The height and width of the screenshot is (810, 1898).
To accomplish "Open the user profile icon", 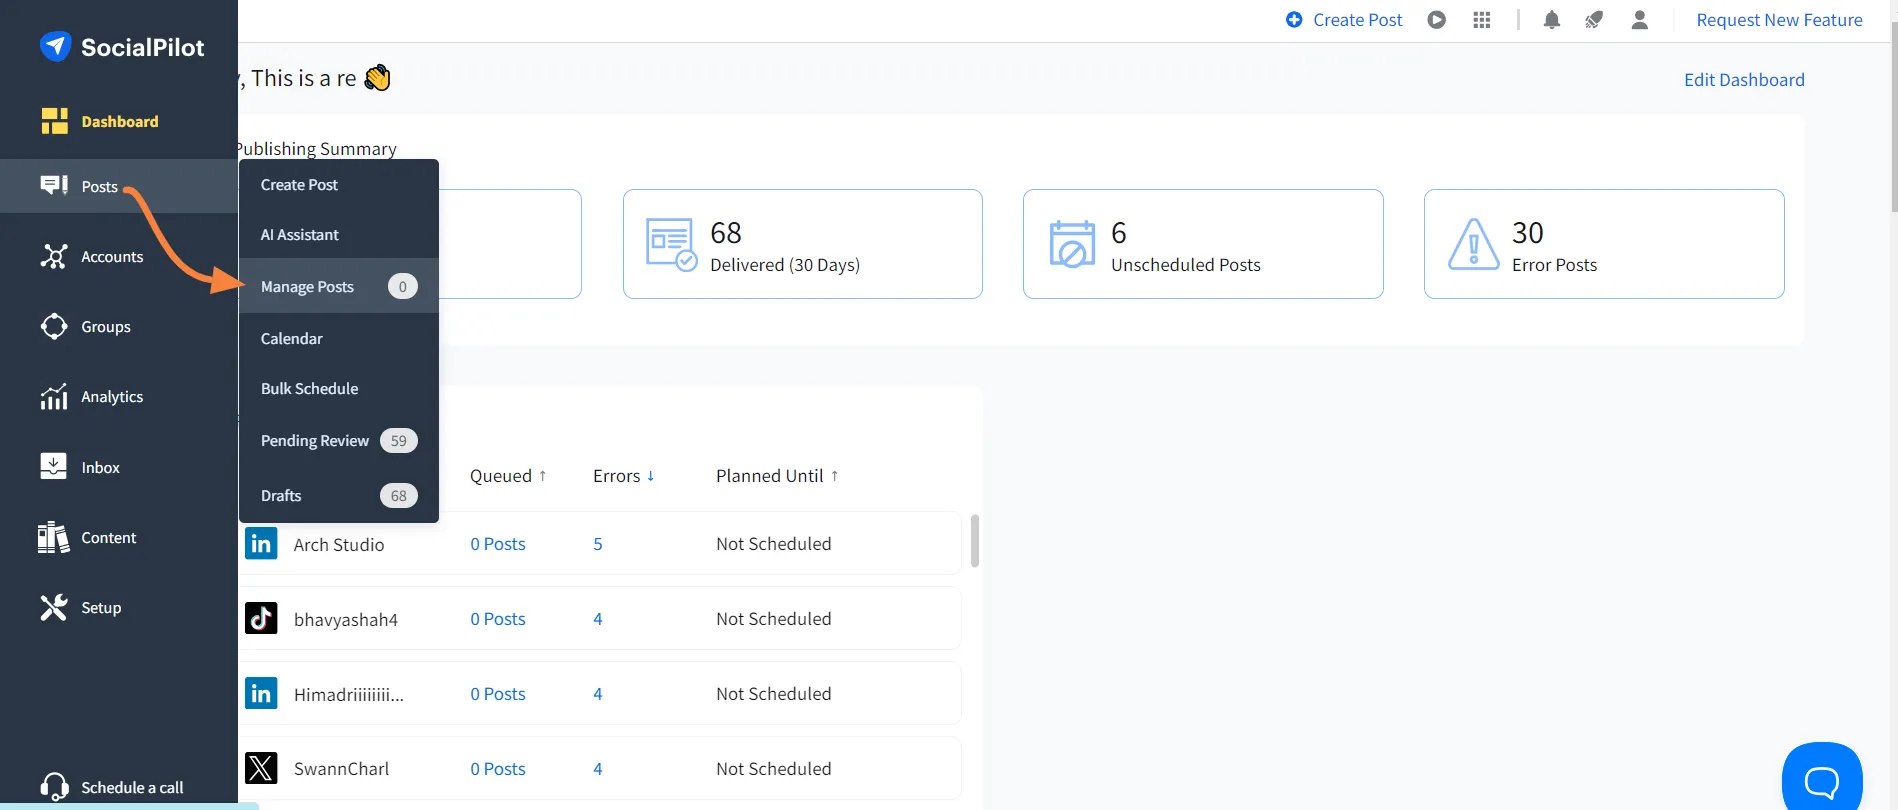I will 1639,20.
